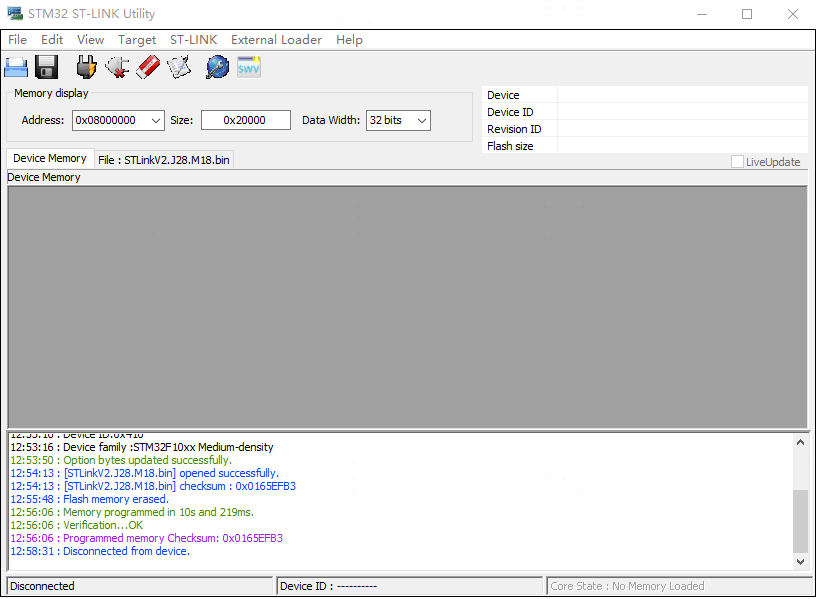Minimize the ST-LINK Utility window
The width and height of the screenshot is (816, 599).
tap(702, 14)
